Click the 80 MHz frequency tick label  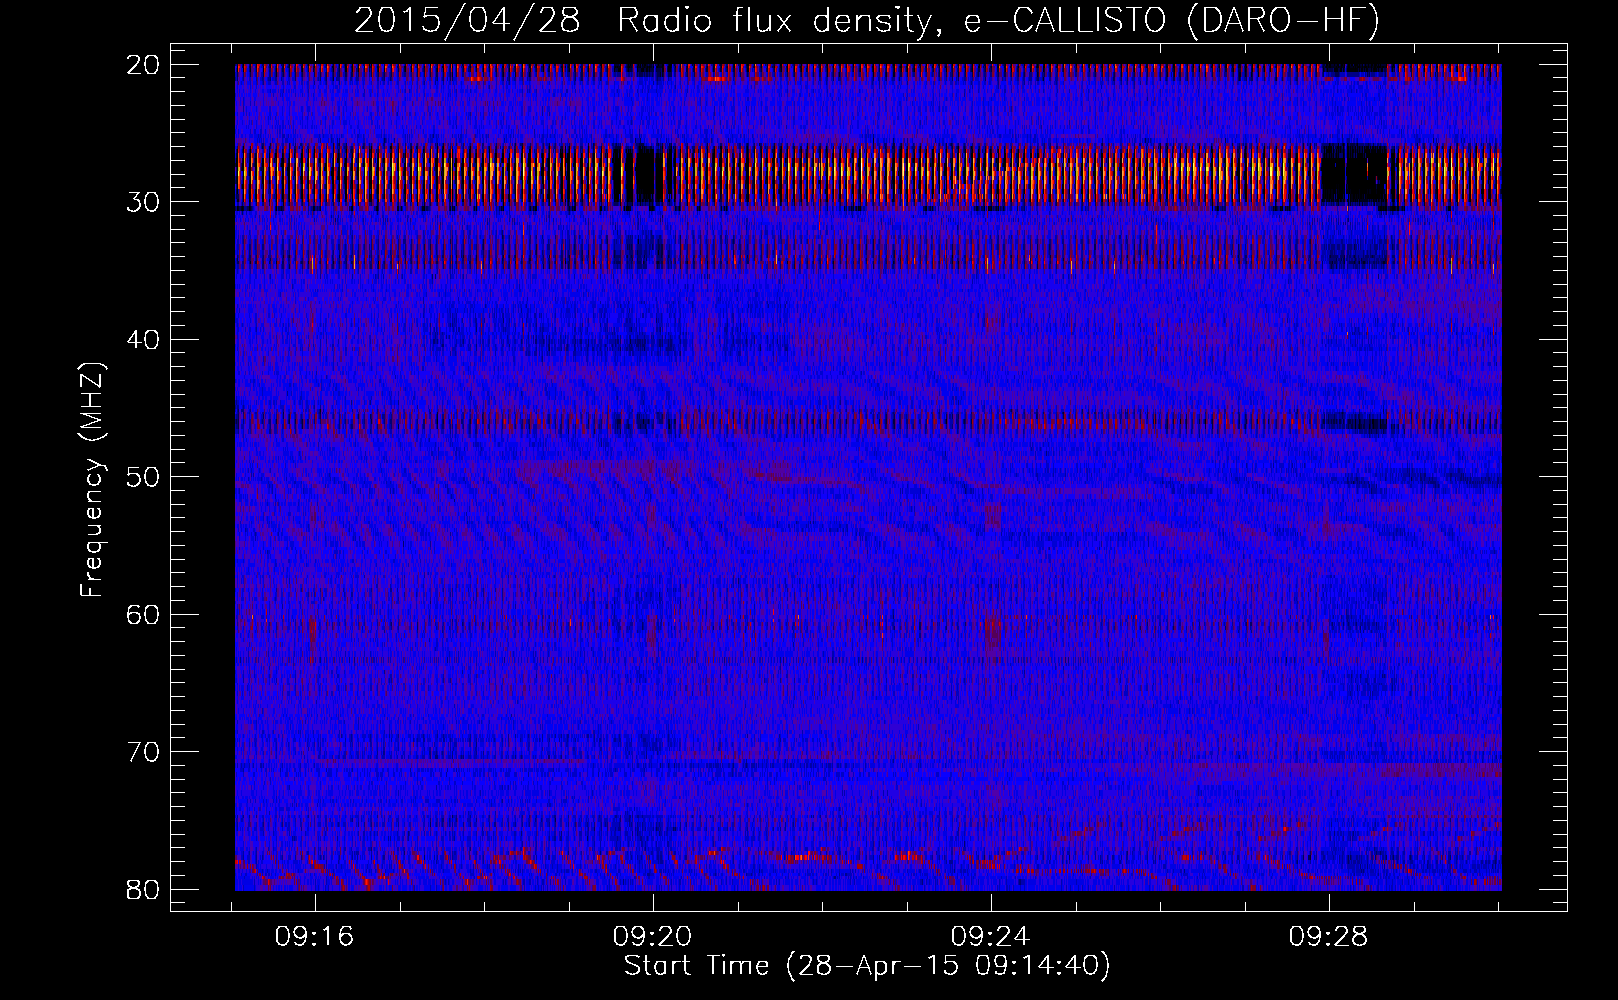143,890
